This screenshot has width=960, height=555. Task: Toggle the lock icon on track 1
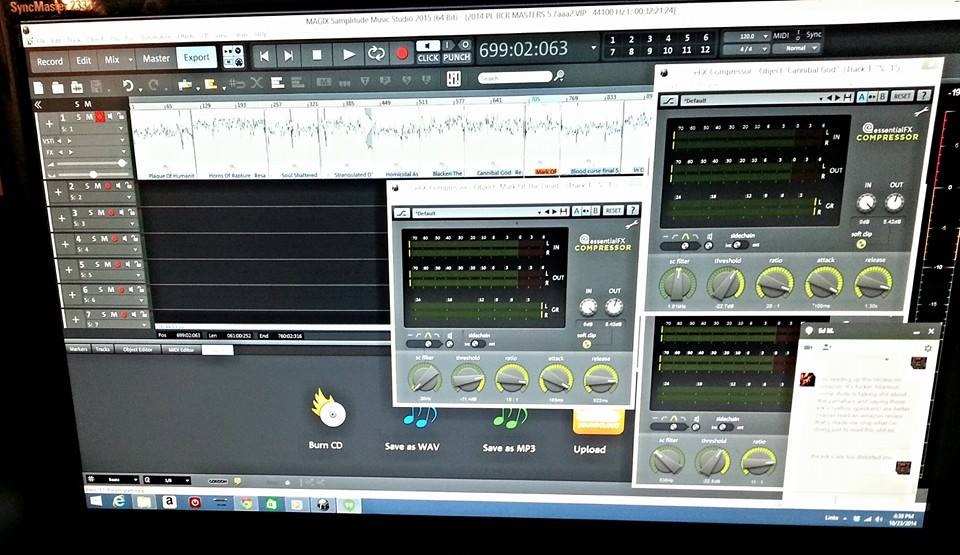point(121,116)
